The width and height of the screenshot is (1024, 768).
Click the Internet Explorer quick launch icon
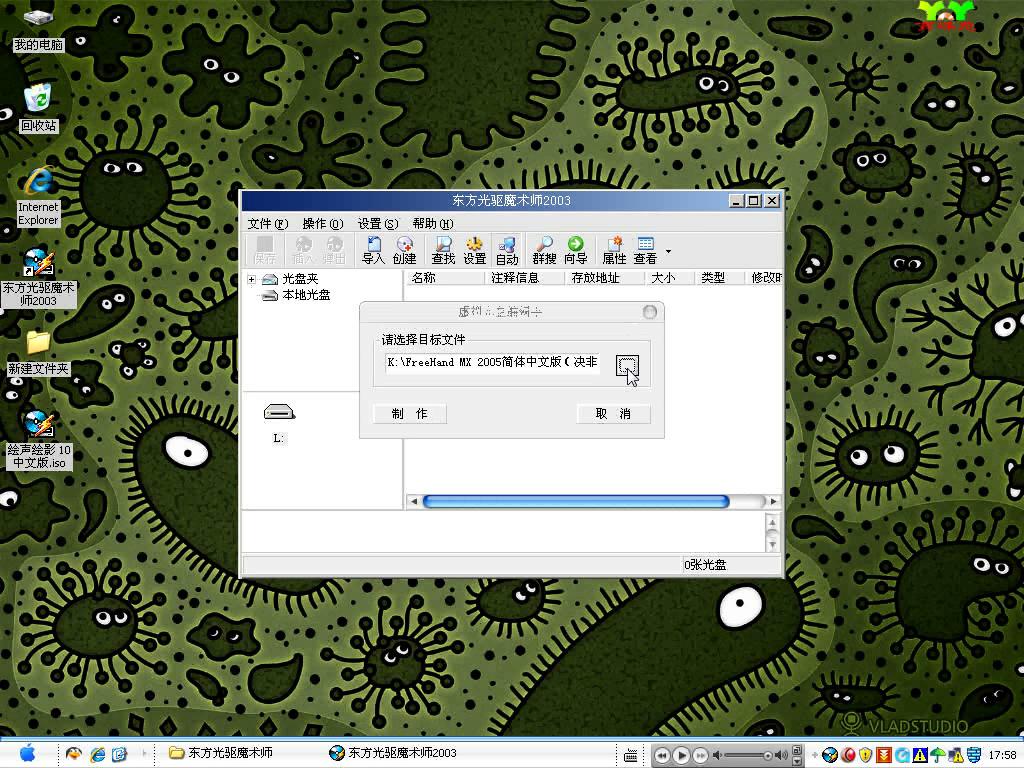97,754
